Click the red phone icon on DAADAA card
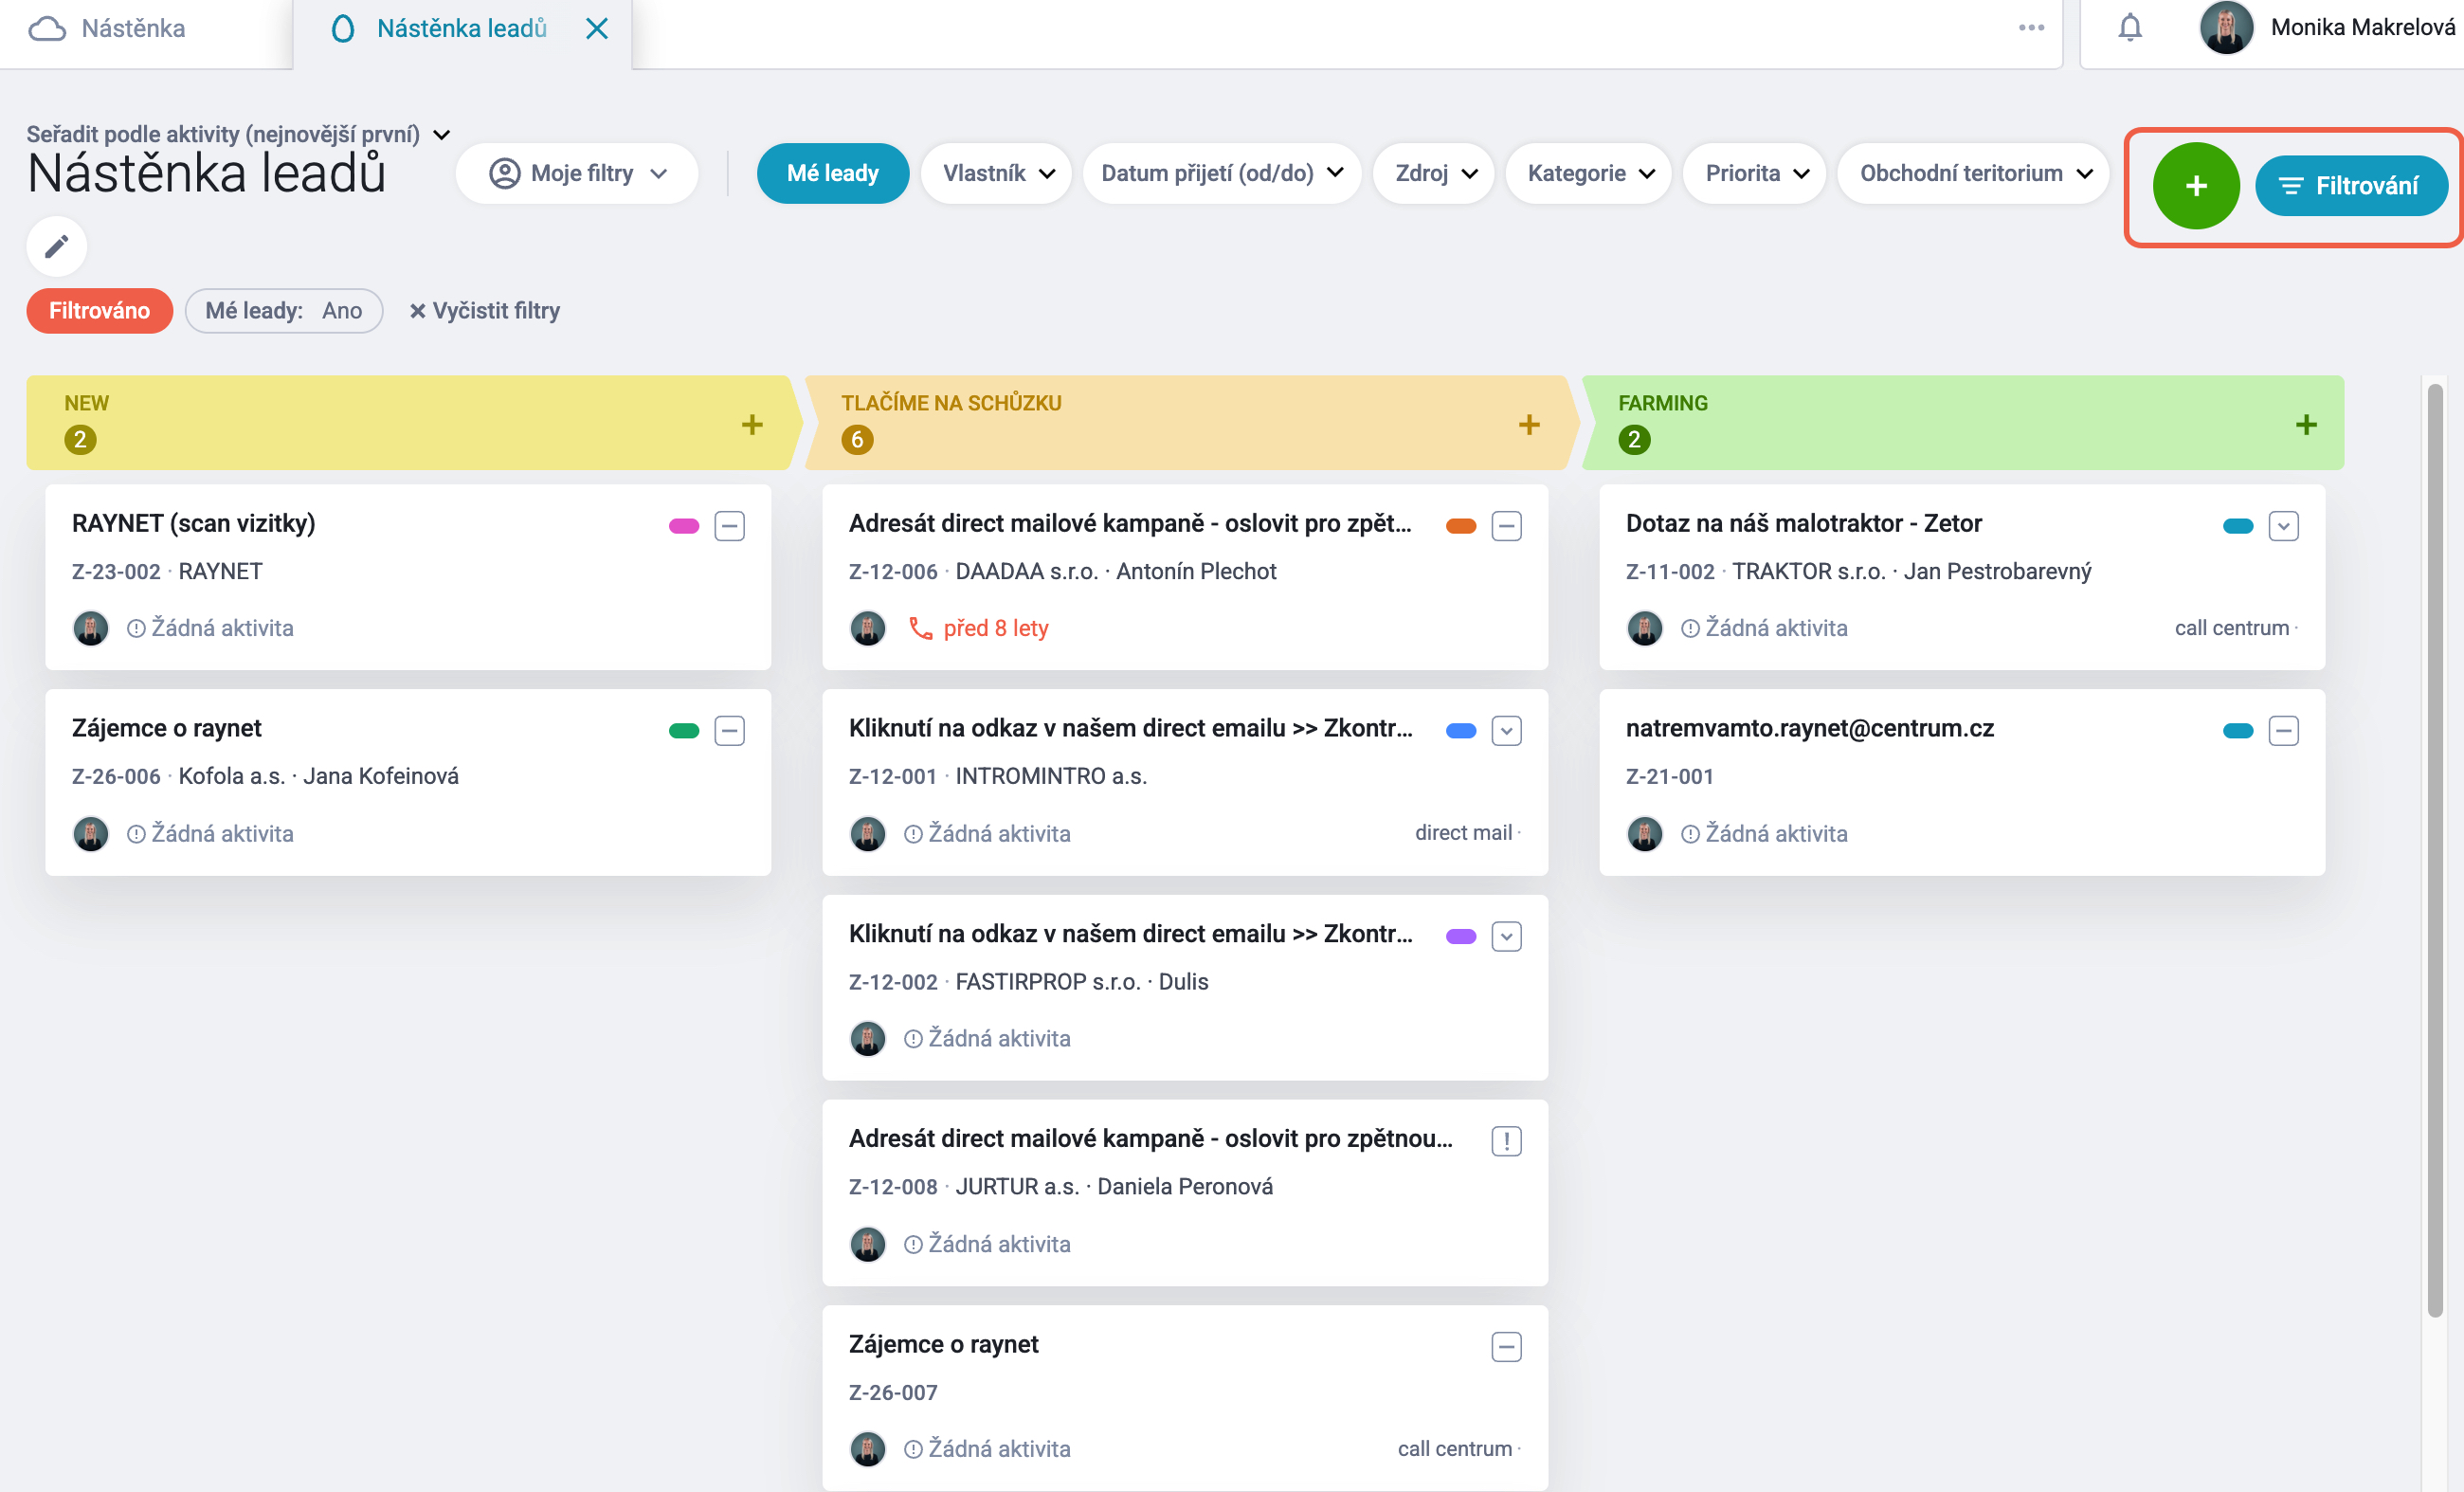This screenshot has height=1492, width=2464. 920,628
